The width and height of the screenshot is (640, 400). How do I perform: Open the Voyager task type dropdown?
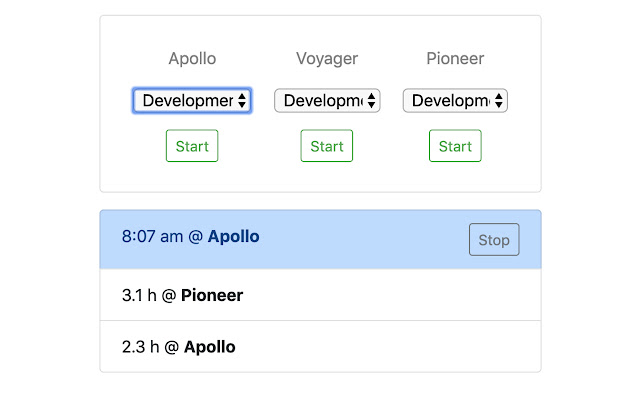point(327,101)
